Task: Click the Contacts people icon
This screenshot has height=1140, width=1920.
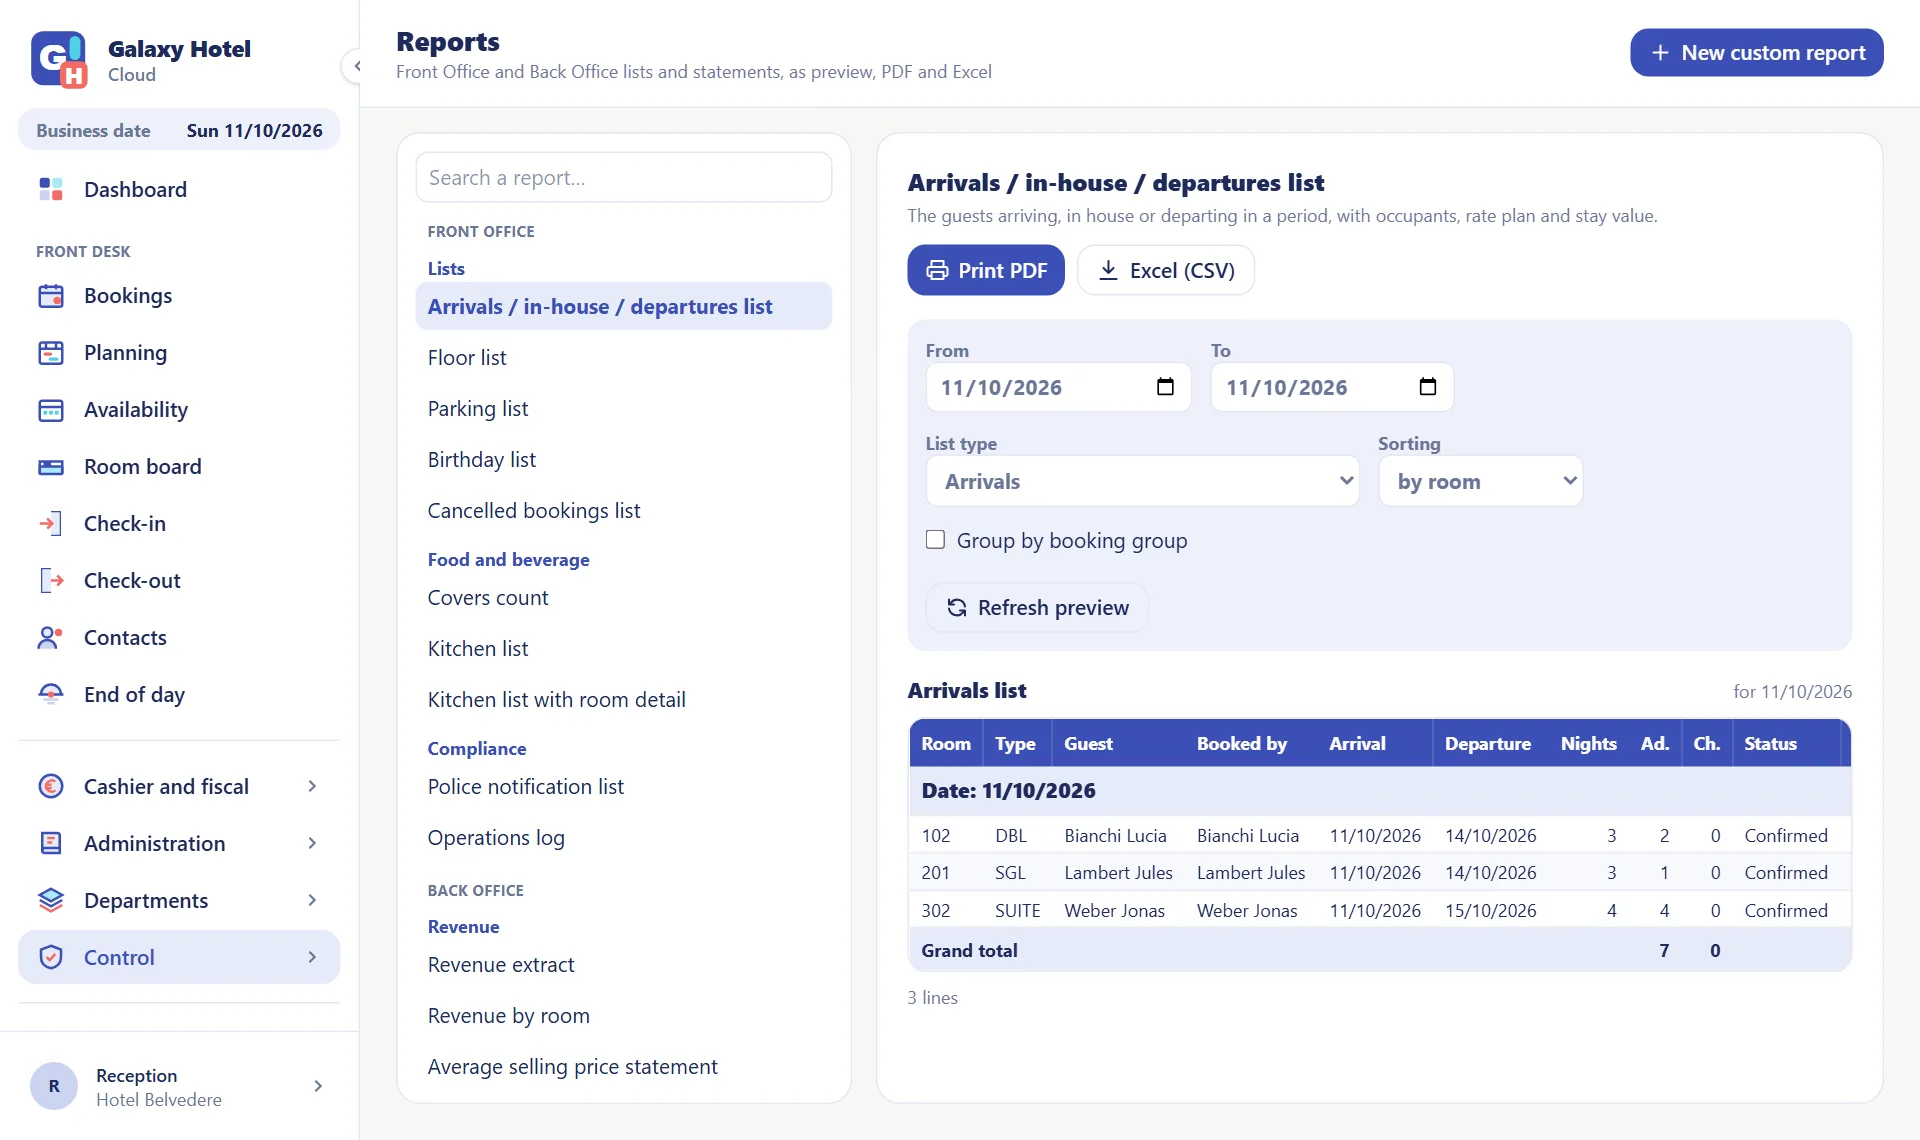Action: [51, 638]
